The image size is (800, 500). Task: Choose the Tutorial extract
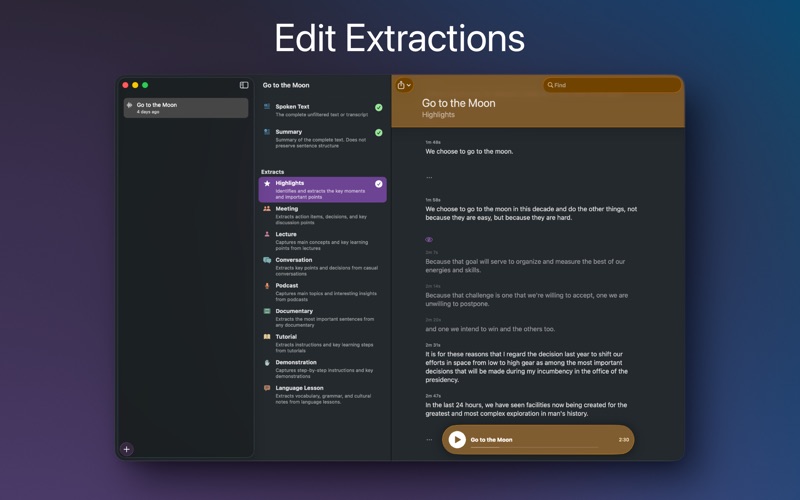(322, 343)
